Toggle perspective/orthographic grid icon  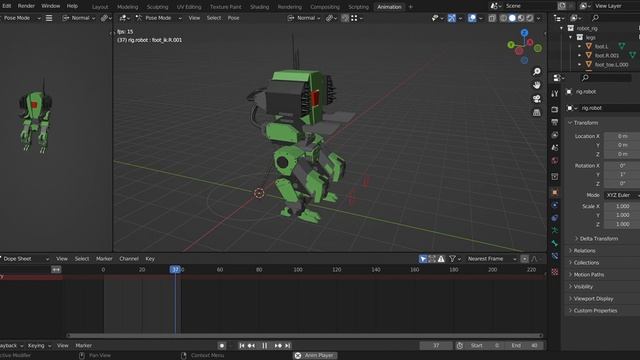click(x=537, y=112)
